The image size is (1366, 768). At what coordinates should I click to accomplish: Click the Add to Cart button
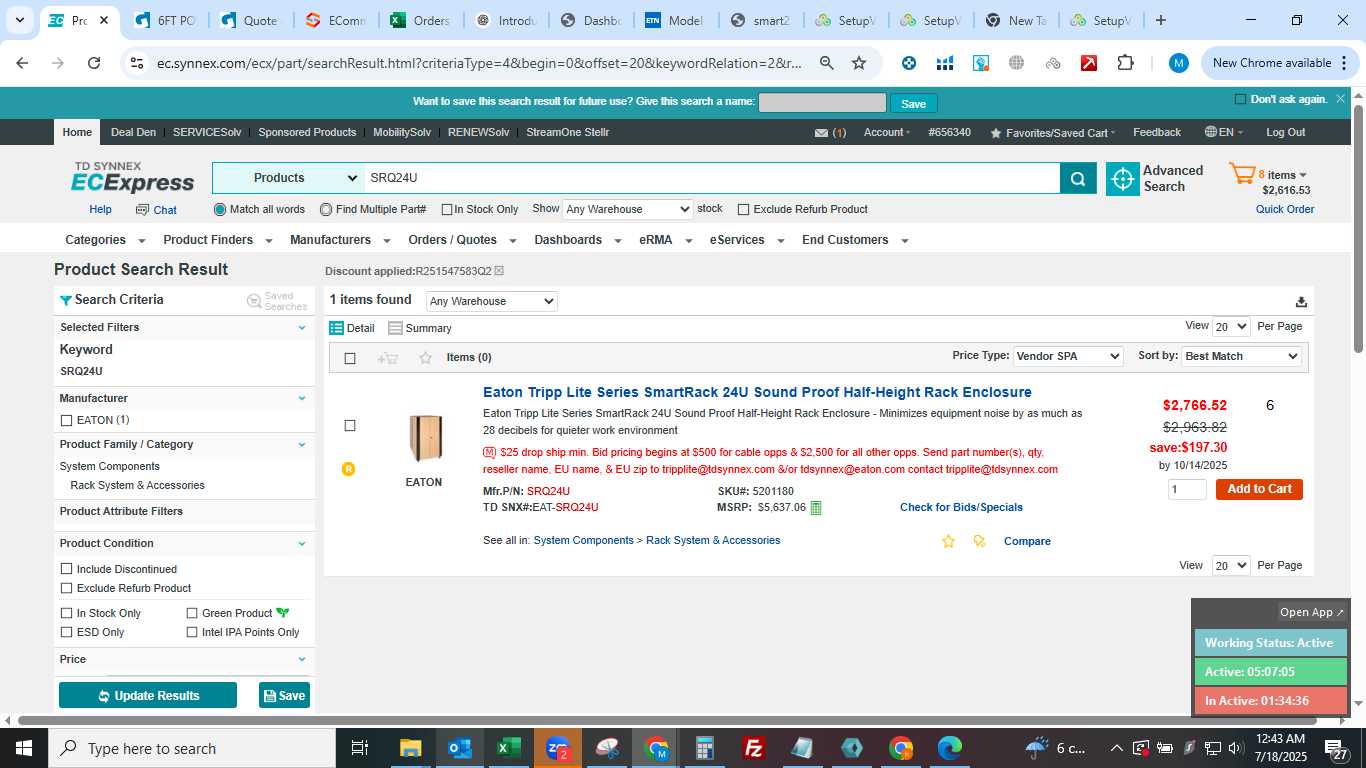(x=1259, y=490)
